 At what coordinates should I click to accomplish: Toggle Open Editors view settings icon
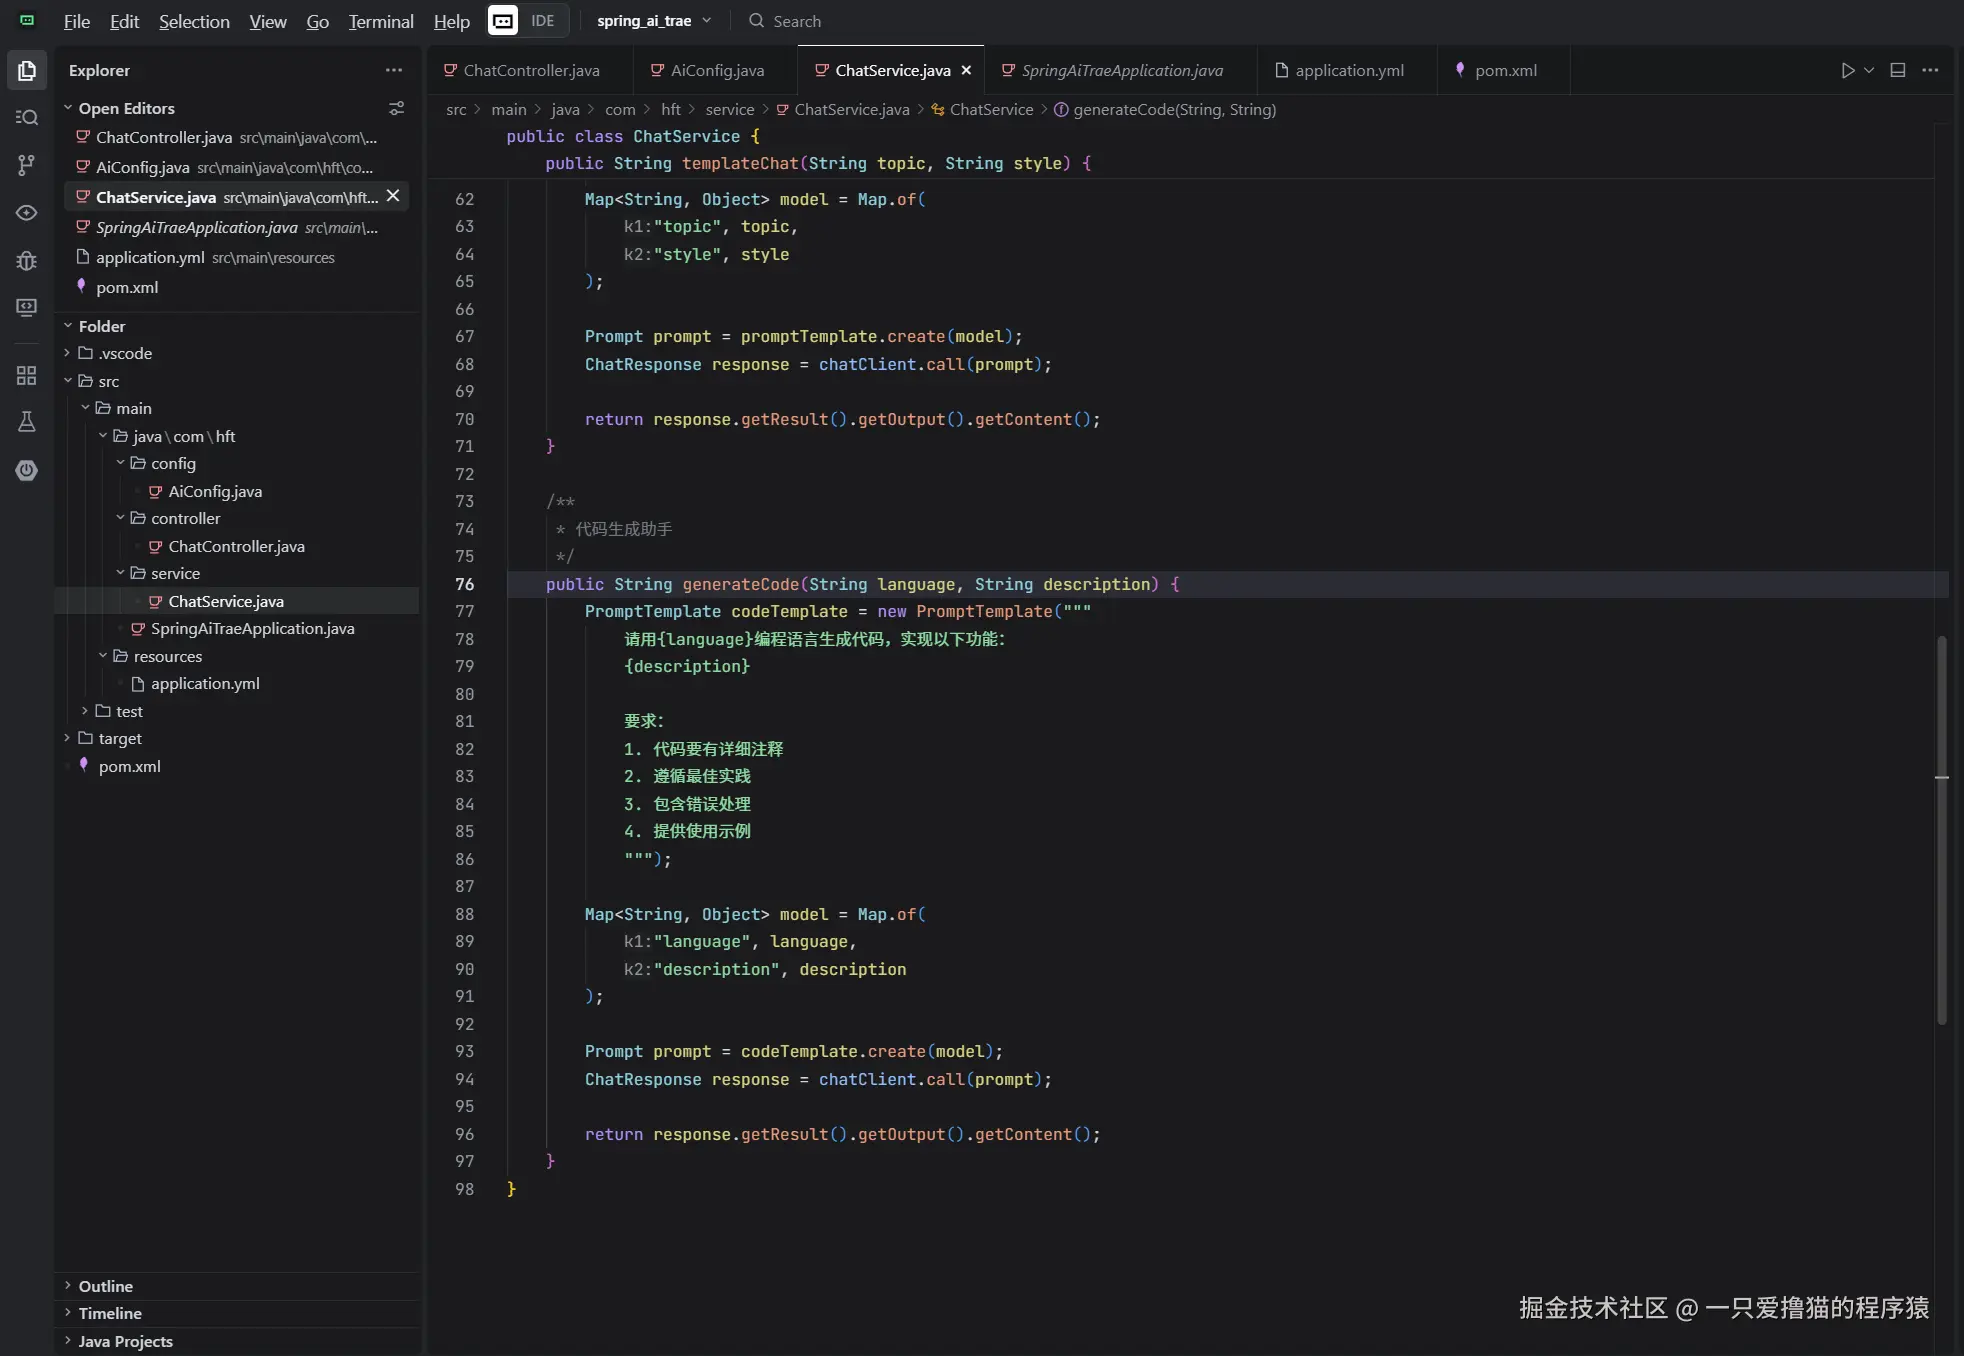pyautogui.click(x=396, y=108)
